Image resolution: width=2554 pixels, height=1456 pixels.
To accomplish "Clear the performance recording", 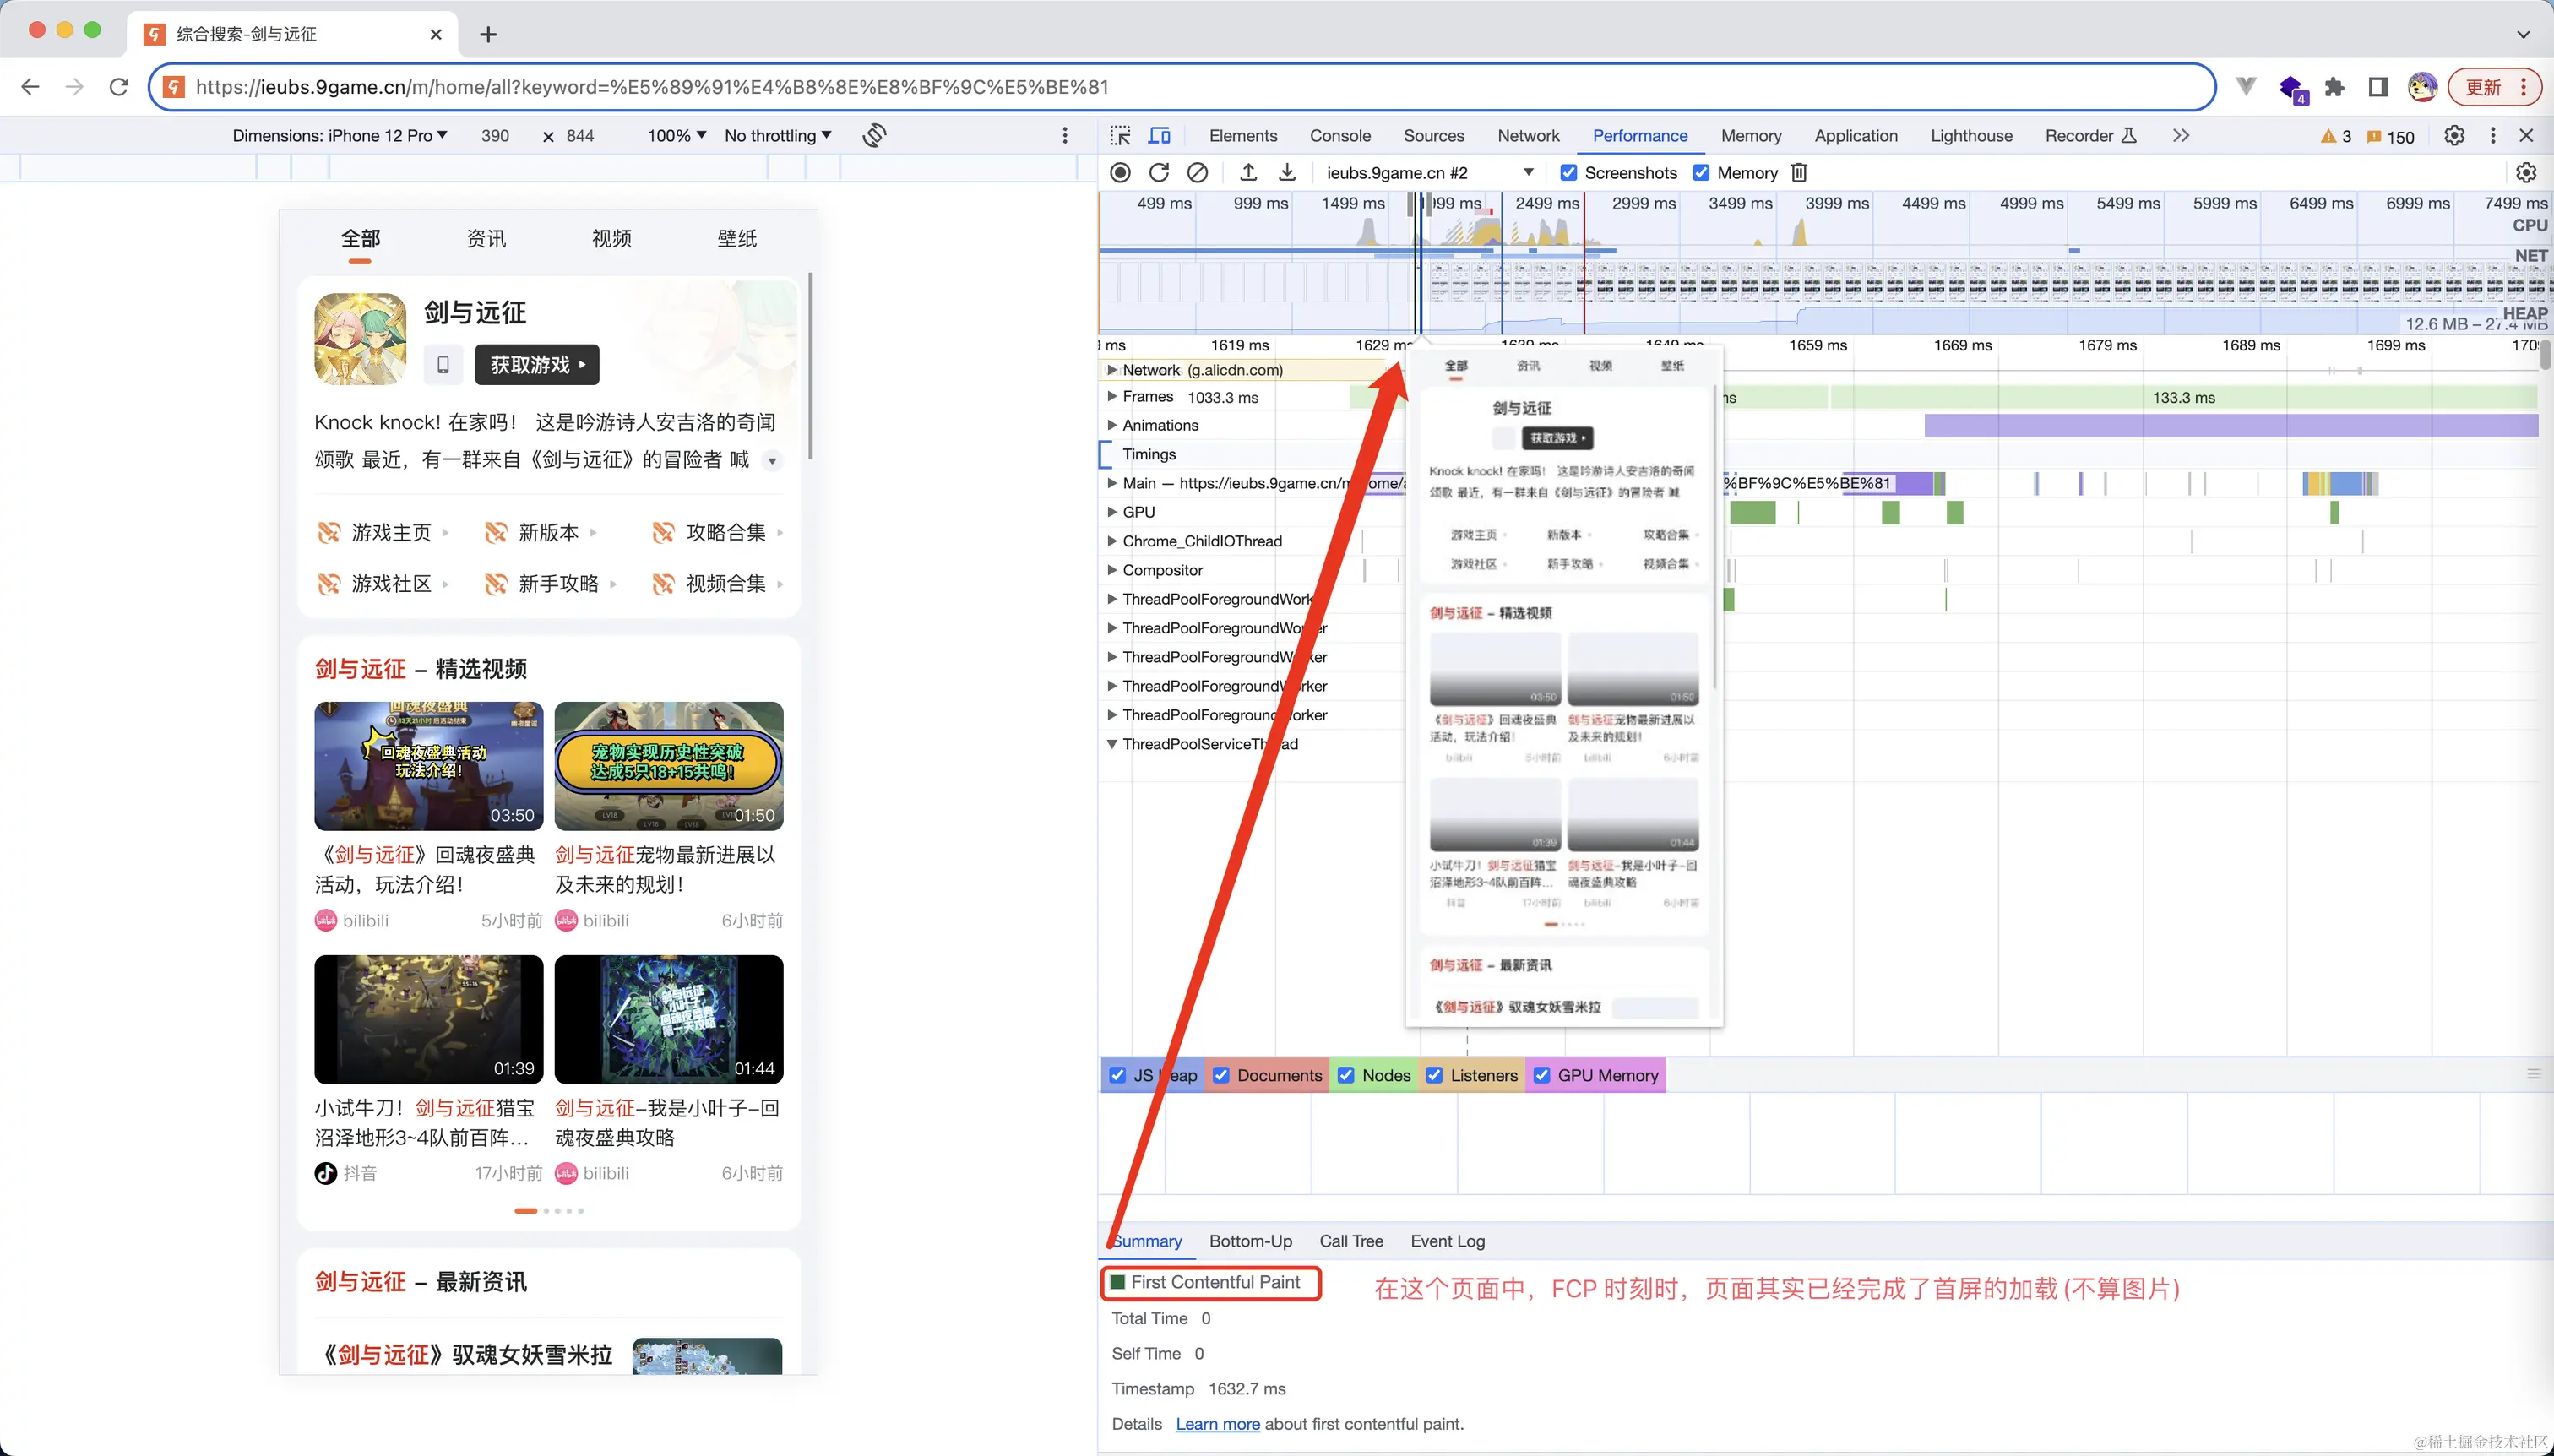I will click(x=1197, y=173).
